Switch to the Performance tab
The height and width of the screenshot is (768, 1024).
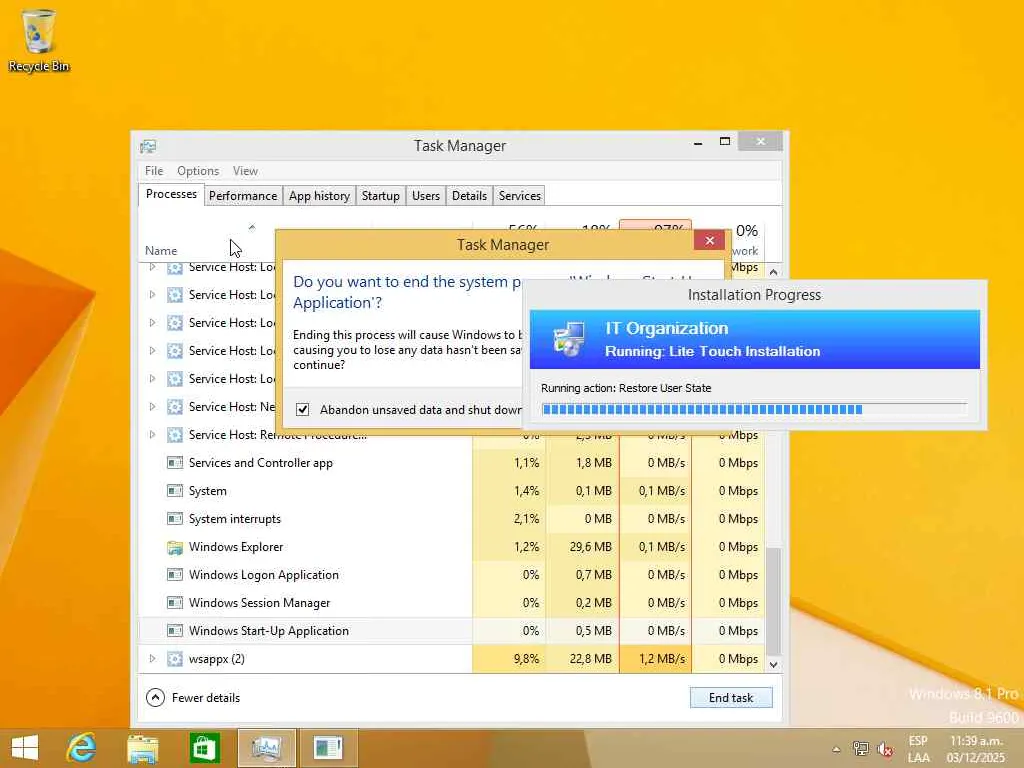pos(243,196)
